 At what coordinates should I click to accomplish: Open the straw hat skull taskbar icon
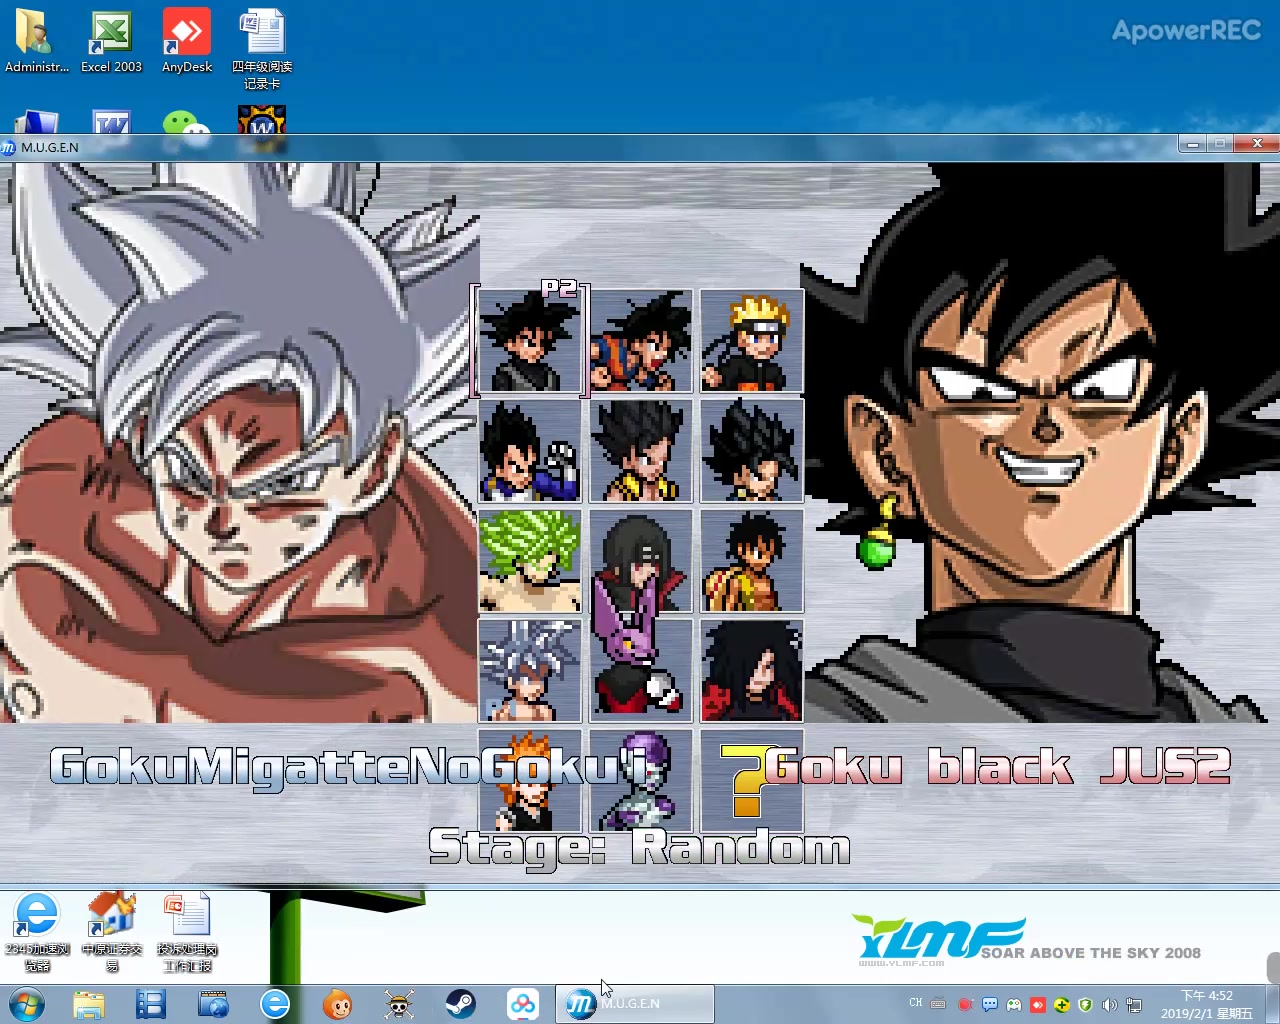(399, 1004)
